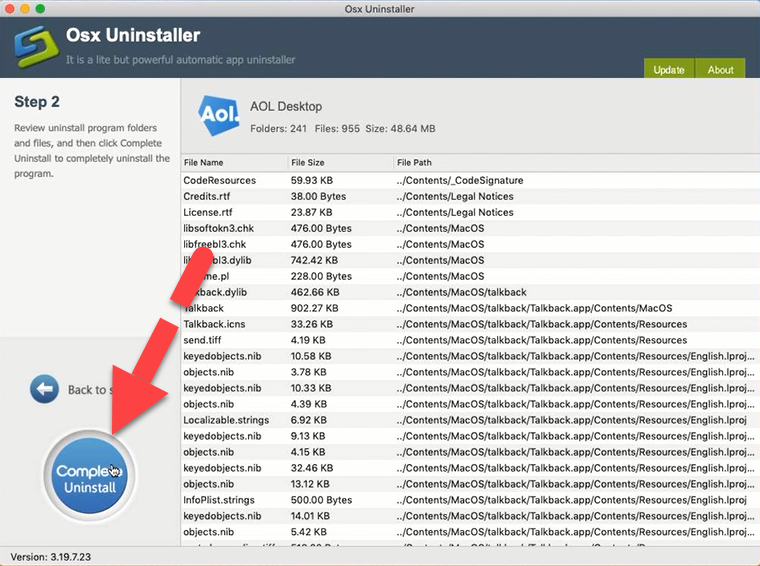Select the send.tiff file row
Screen dimensions: 760x566
(x=470, y=340)
